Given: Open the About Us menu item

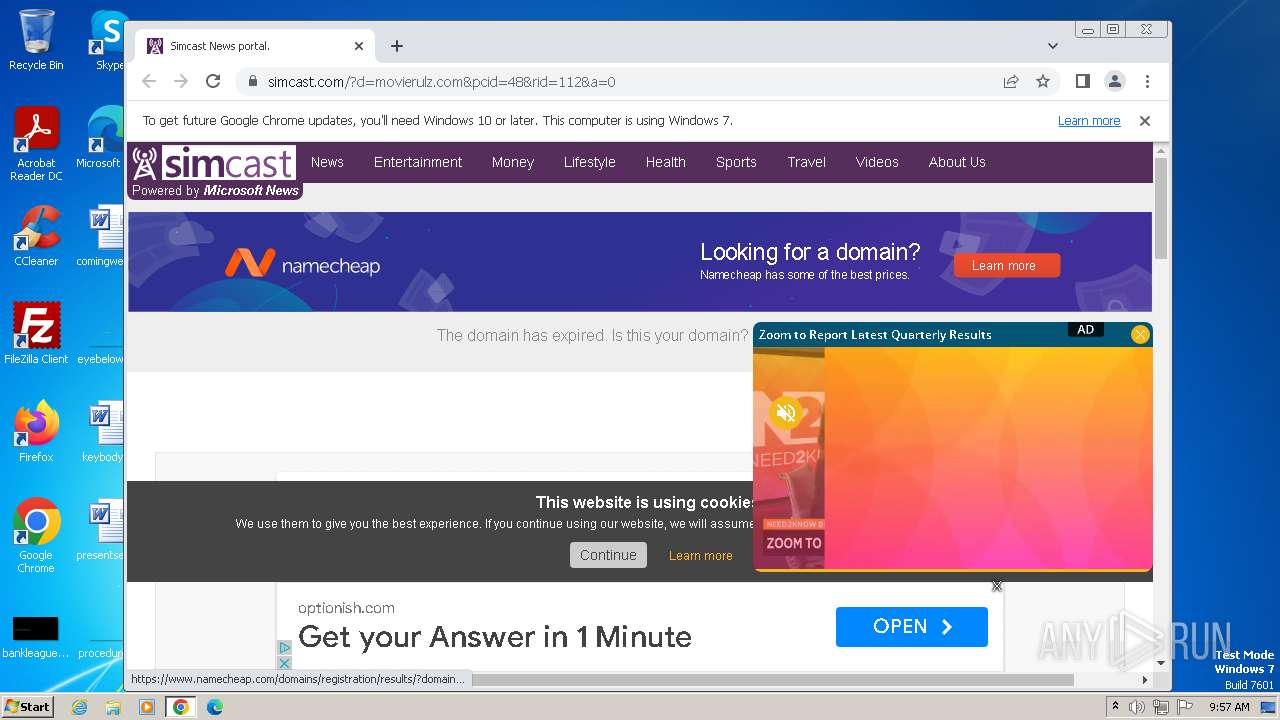Looking at the screenshot, I should pyautogui.click(x=957, y=162).
